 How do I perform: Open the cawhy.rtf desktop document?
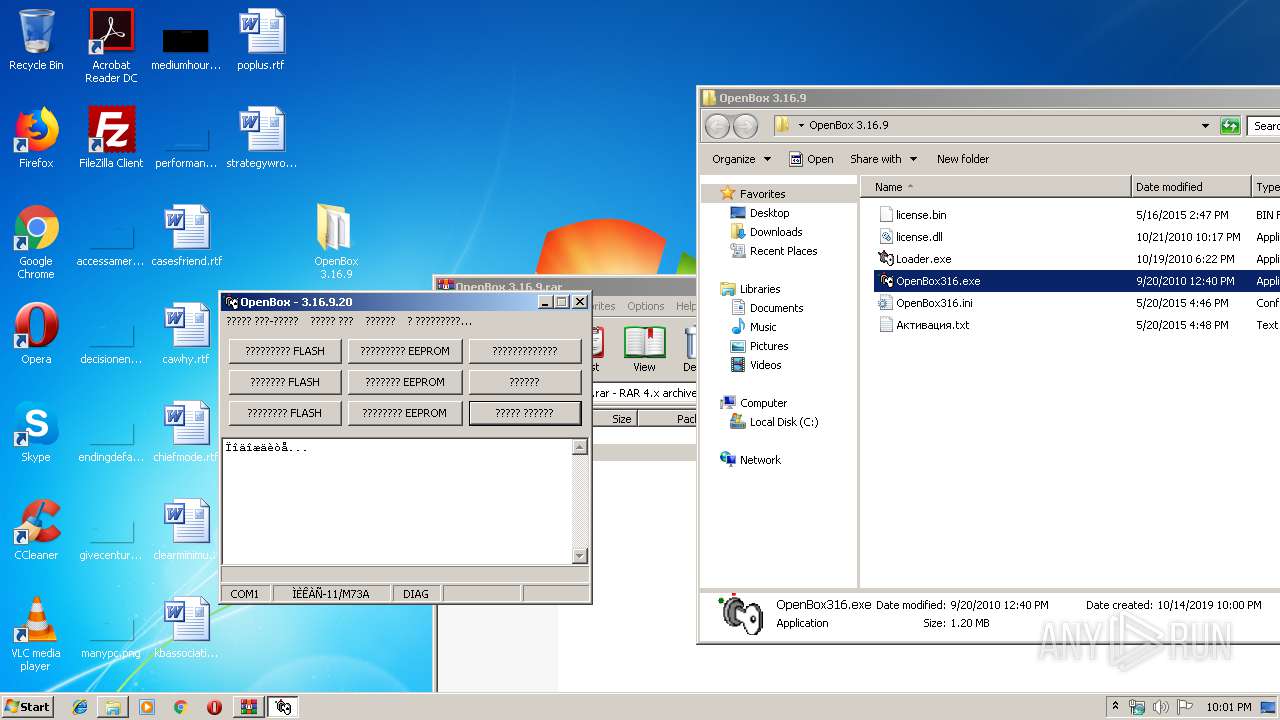(187, 334)
